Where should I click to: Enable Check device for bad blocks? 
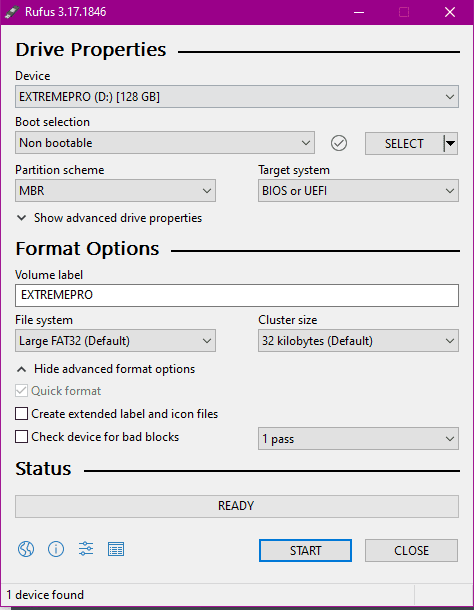point(21,436)
